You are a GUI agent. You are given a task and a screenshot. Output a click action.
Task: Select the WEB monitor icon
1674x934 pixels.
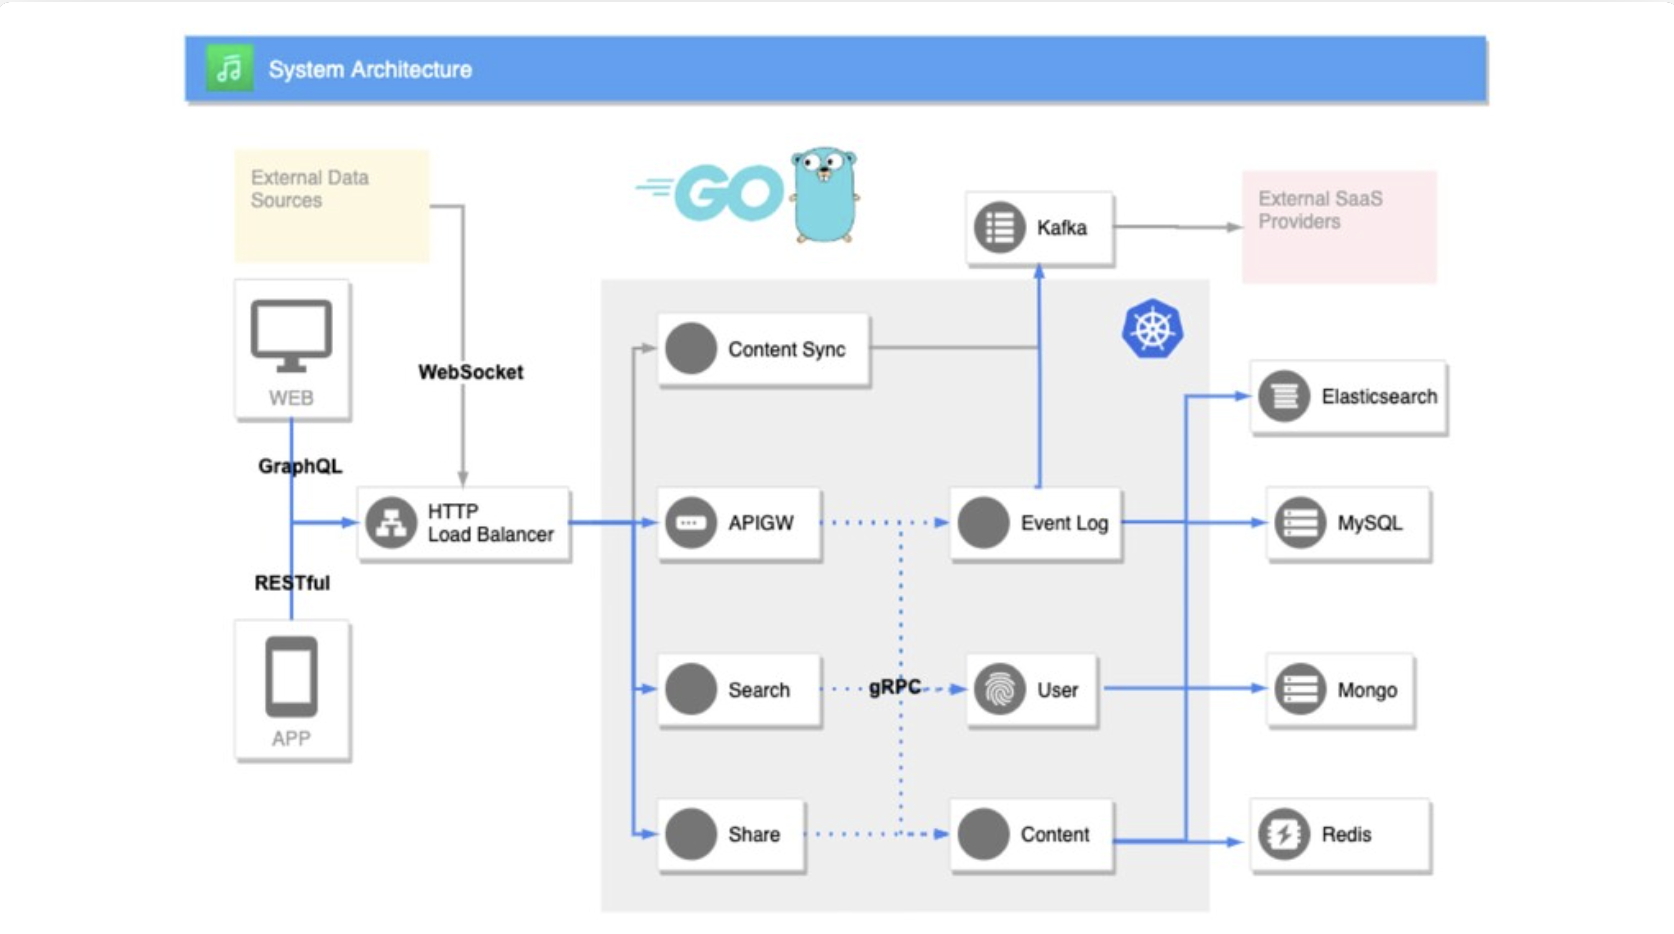click(291, 336)
